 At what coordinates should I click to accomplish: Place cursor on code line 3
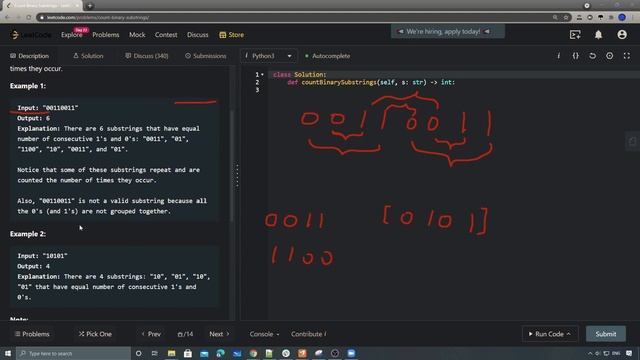[x=454, y=90]
